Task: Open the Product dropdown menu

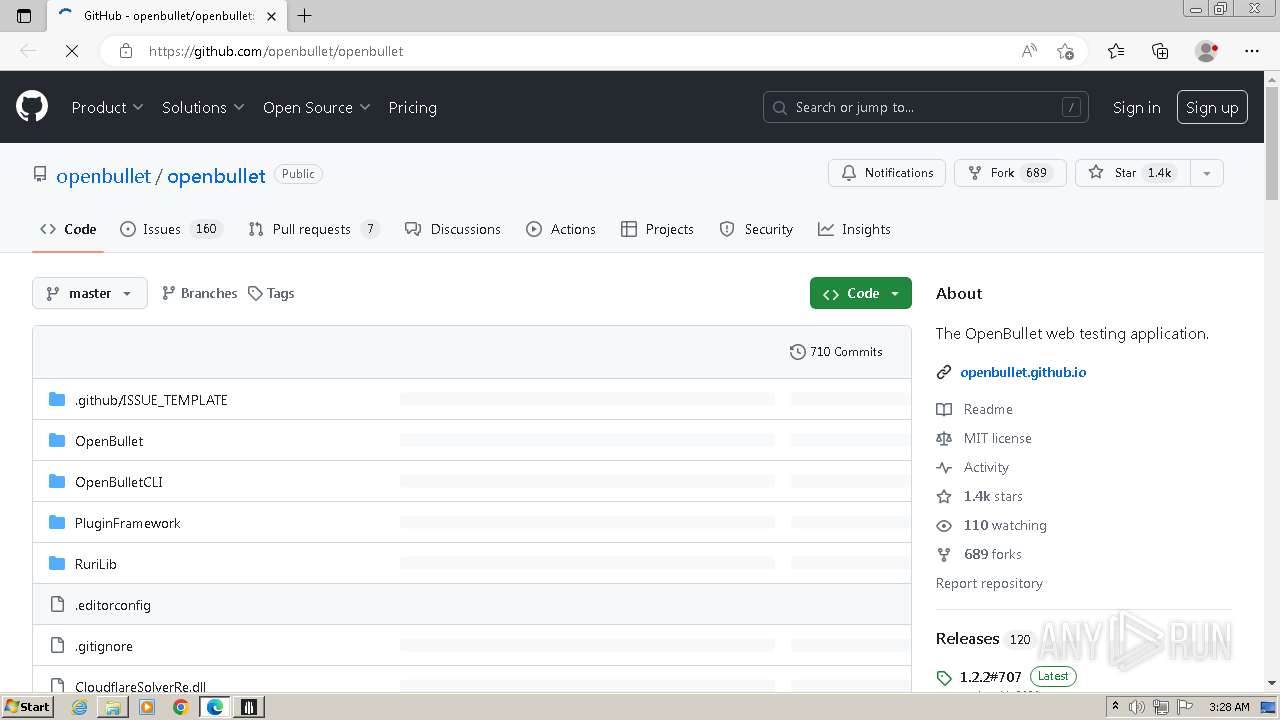Action: 107,107
